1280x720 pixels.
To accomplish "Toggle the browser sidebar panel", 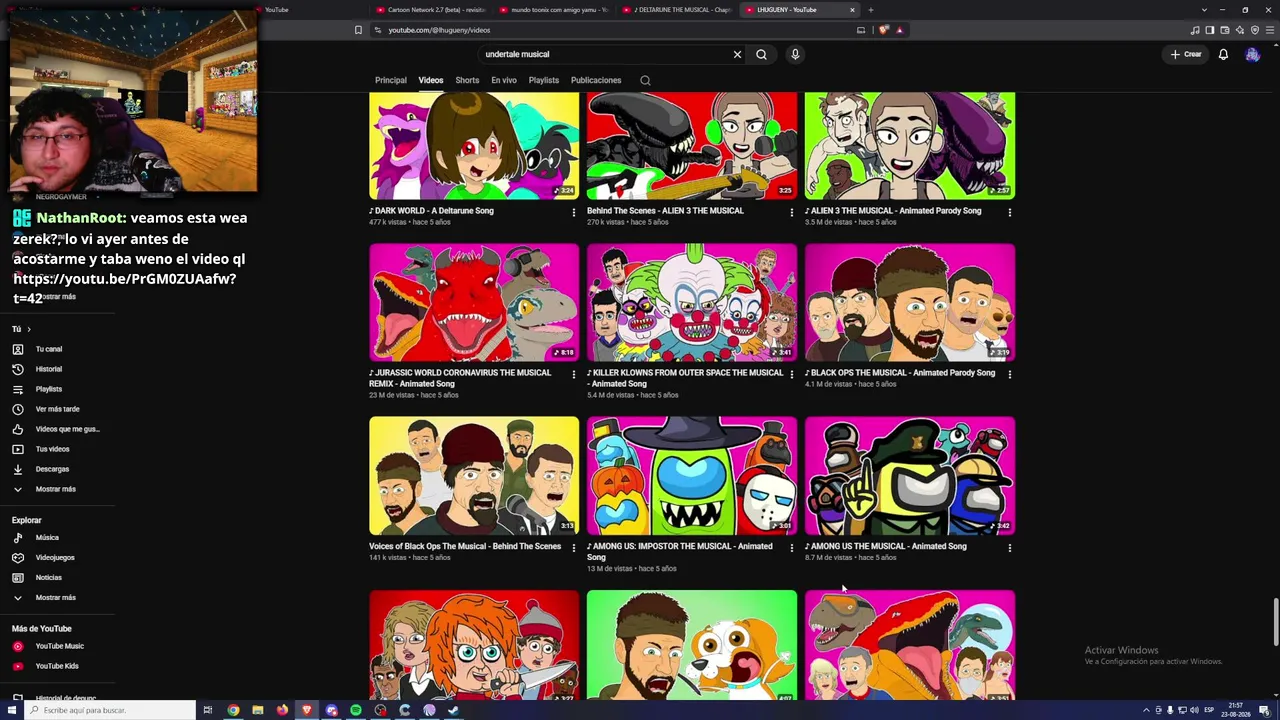I will (x=1210, y=30).
